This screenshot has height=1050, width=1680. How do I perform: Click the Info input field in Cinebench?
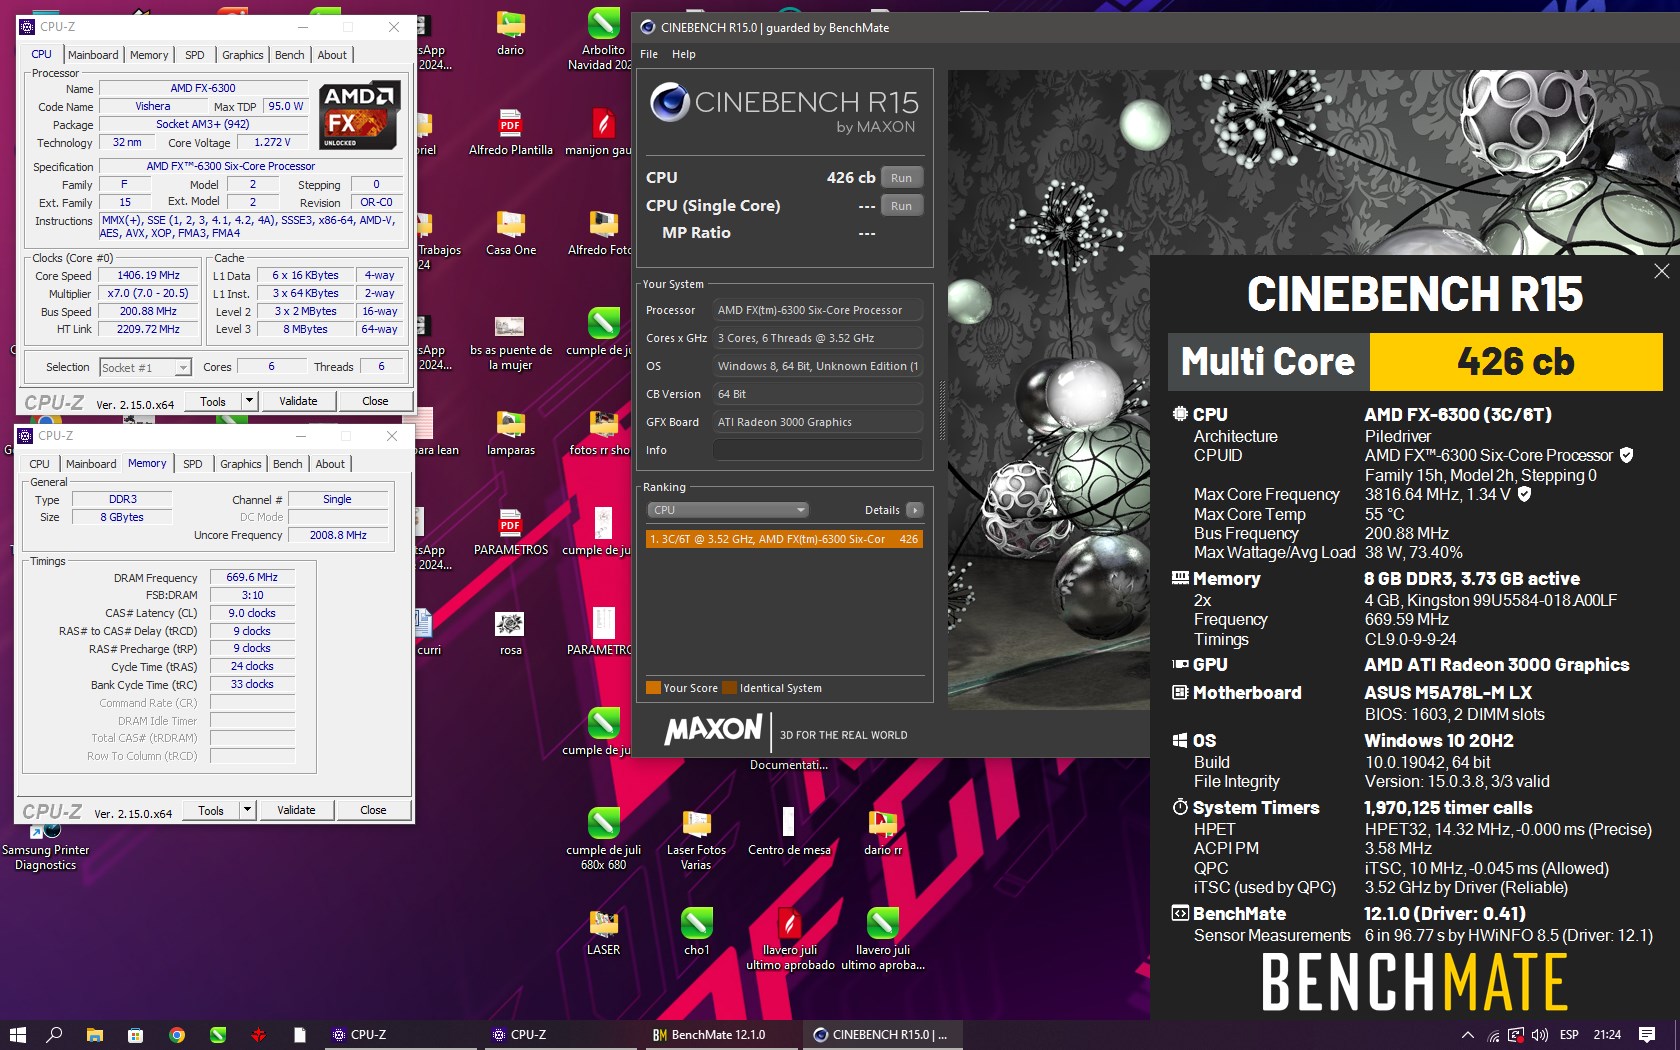[817, 450]
